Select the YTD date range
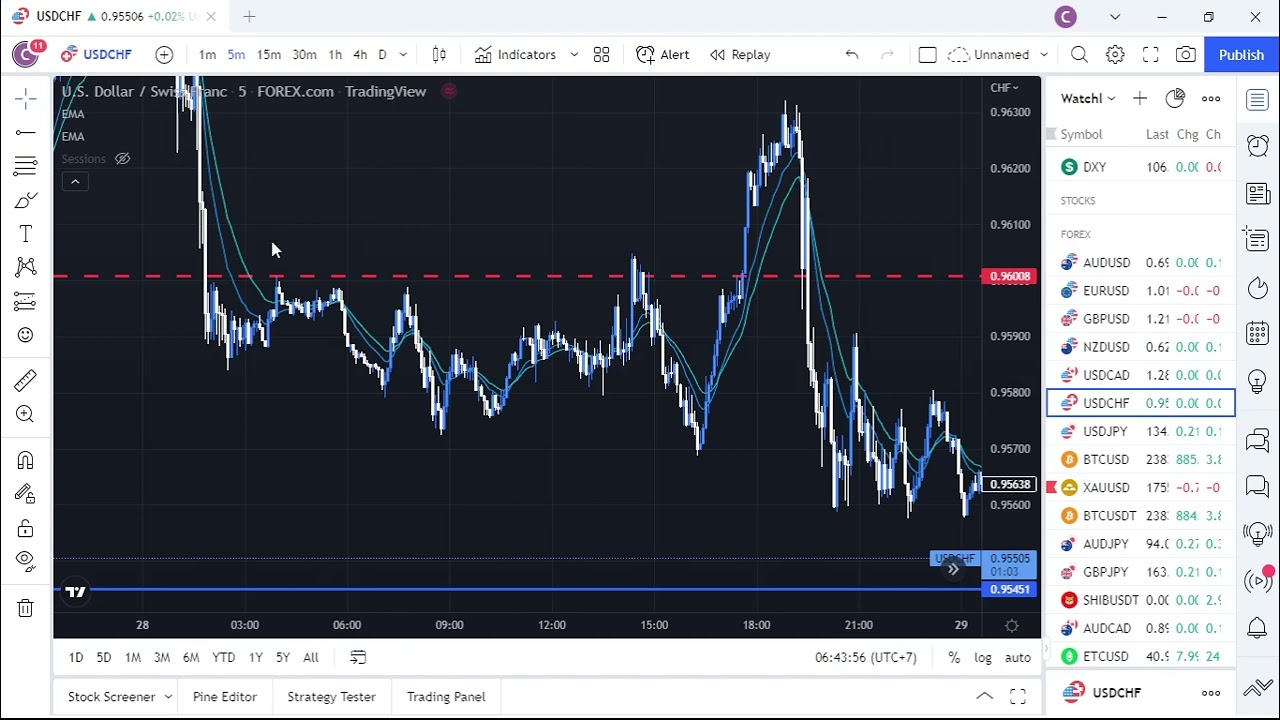Screen dimensions: 1280x720 click(x=223, y=657)
